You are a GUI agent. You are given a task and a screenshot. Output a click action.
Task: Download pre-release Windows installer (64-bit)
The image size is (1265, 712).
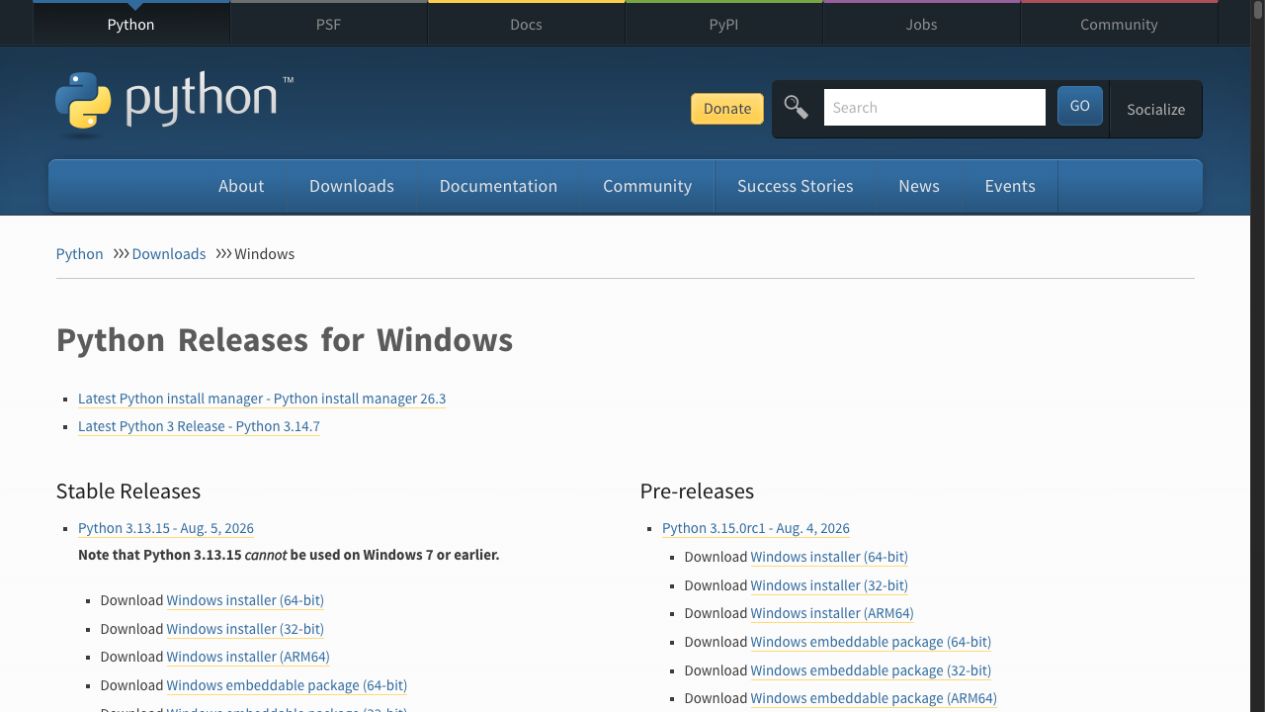point(829,557)
